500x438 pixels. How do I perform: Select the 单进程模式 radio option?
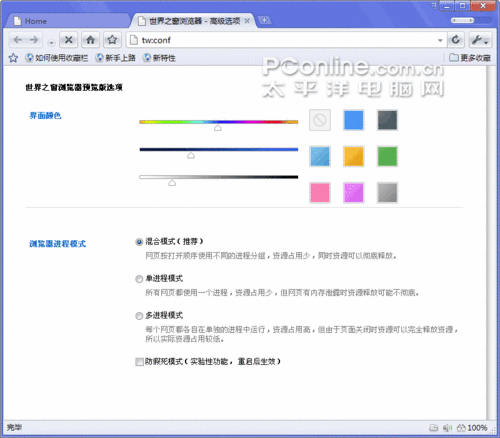tap(139, 279)
